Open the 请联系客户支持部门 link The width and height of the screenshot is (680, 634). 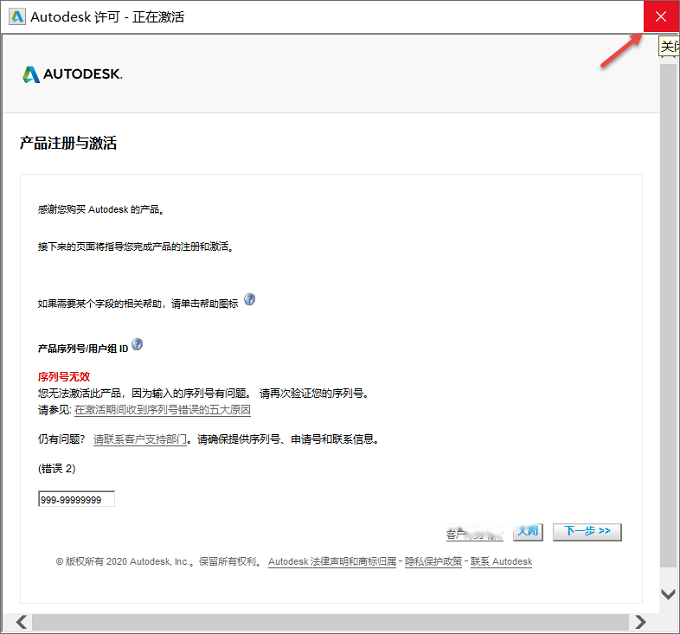[x=140, y=439]
